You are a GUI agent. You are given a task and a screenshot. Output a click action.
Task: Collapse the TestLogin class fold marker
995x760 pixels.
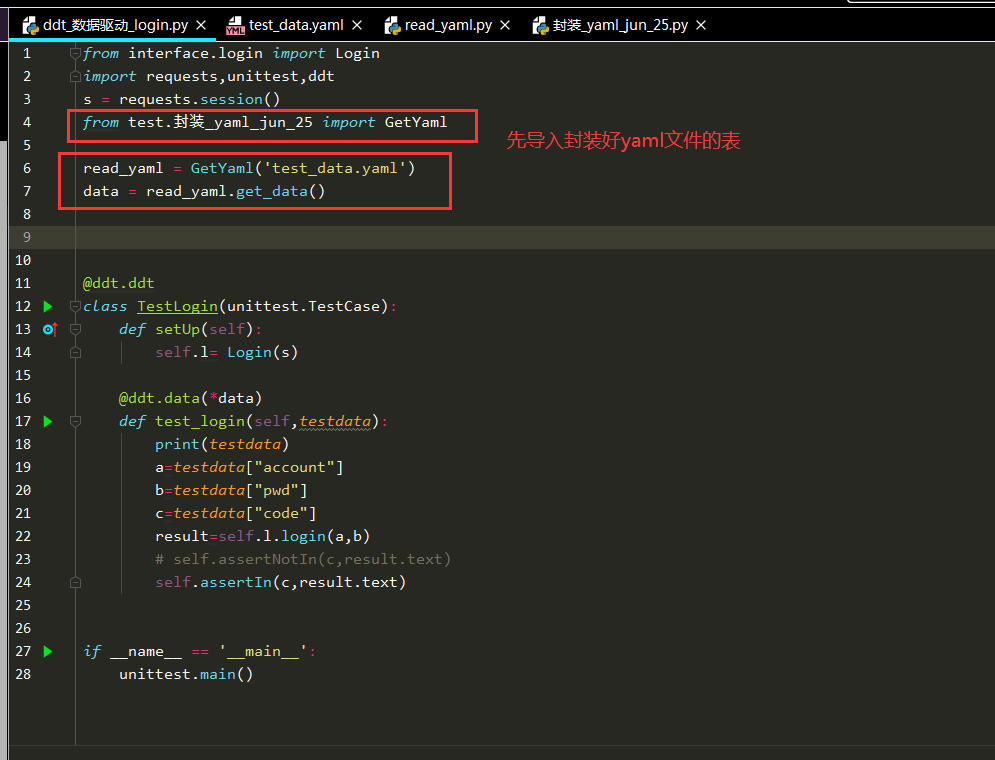74,306
